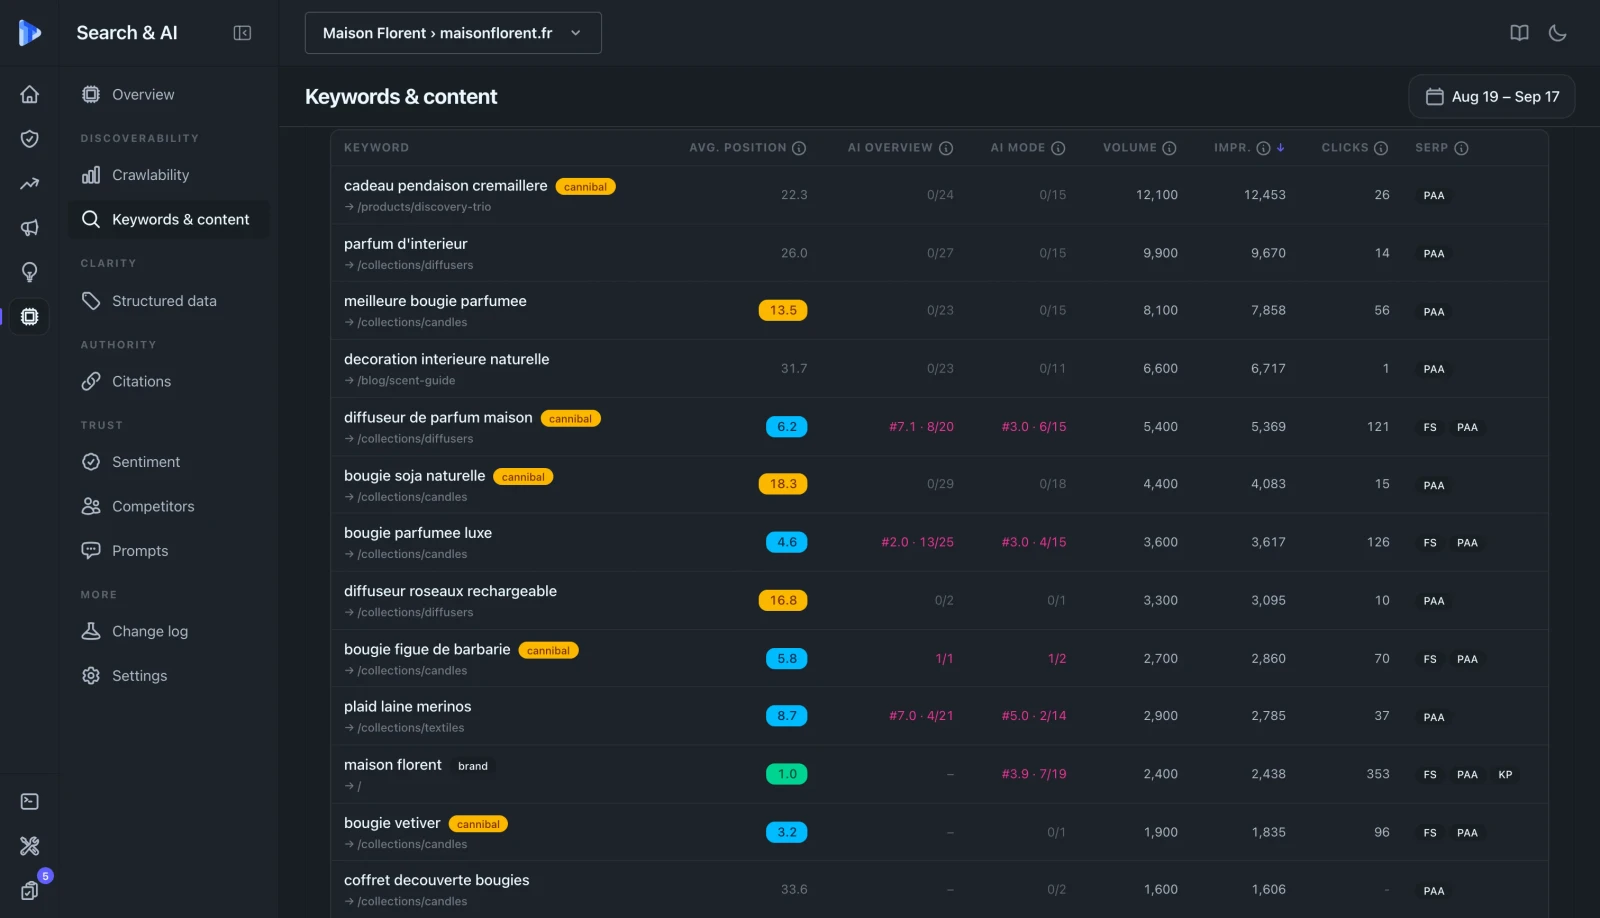This screenshot has width=1600, height=918.
Task: Open the Aug 19 – Sep 17 date picker
Action: click(1492, 97)
